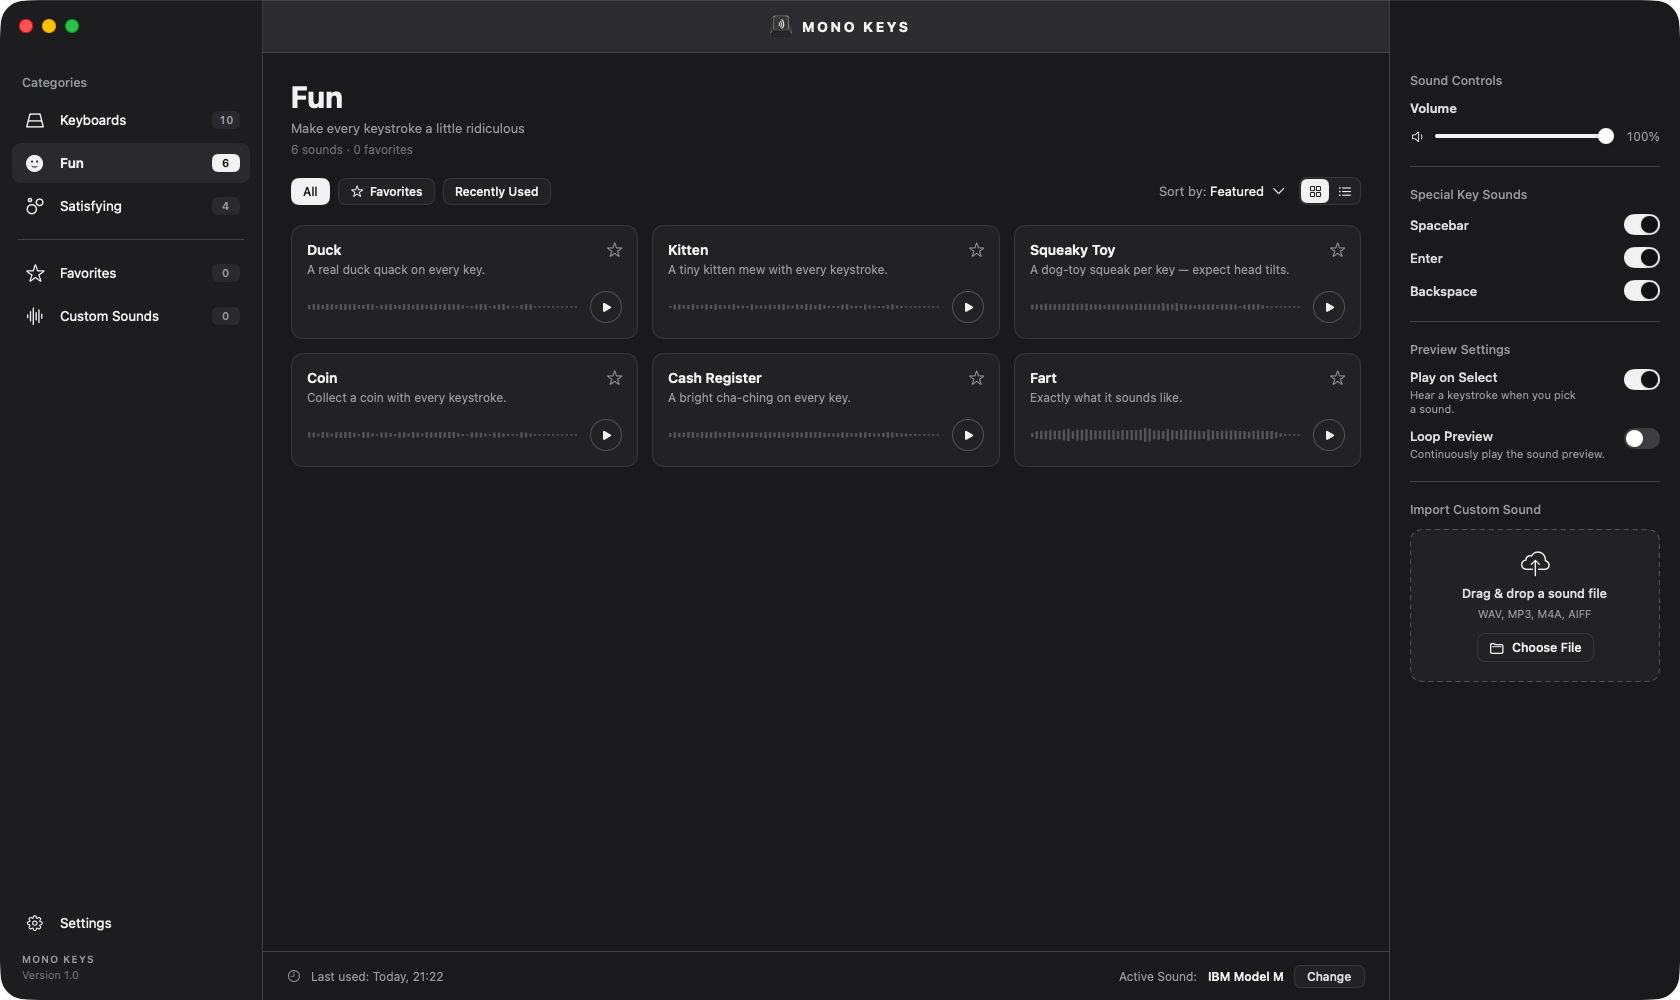
Task: Click the 'IBM Model M' active sound name
Action: point(1245,977)
